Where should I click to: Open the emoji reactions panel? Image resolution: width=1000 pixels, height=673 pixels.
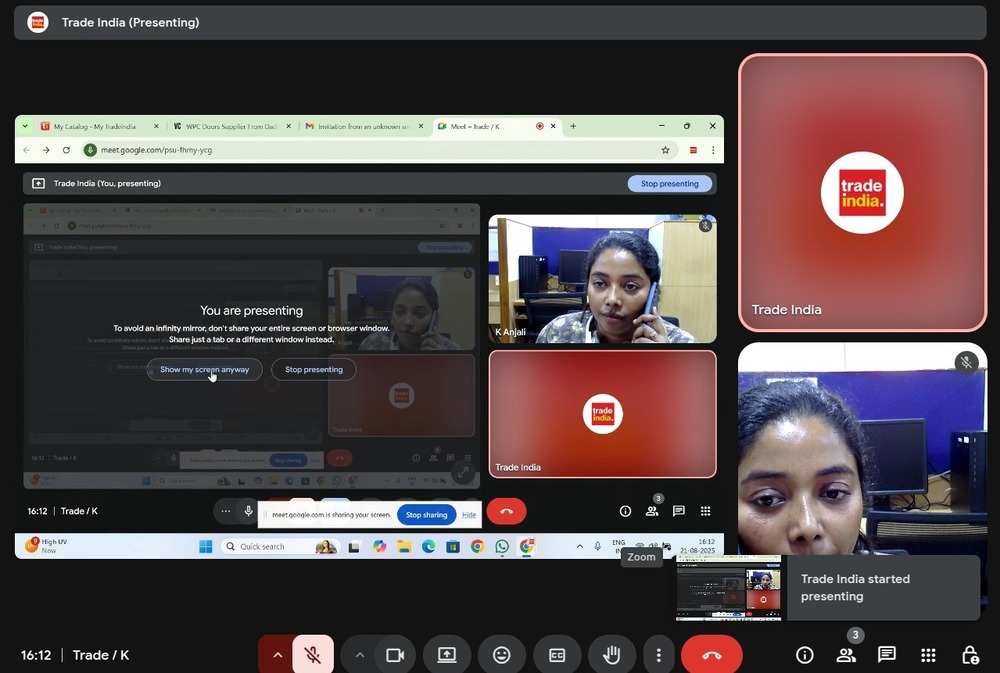[502, 655]
